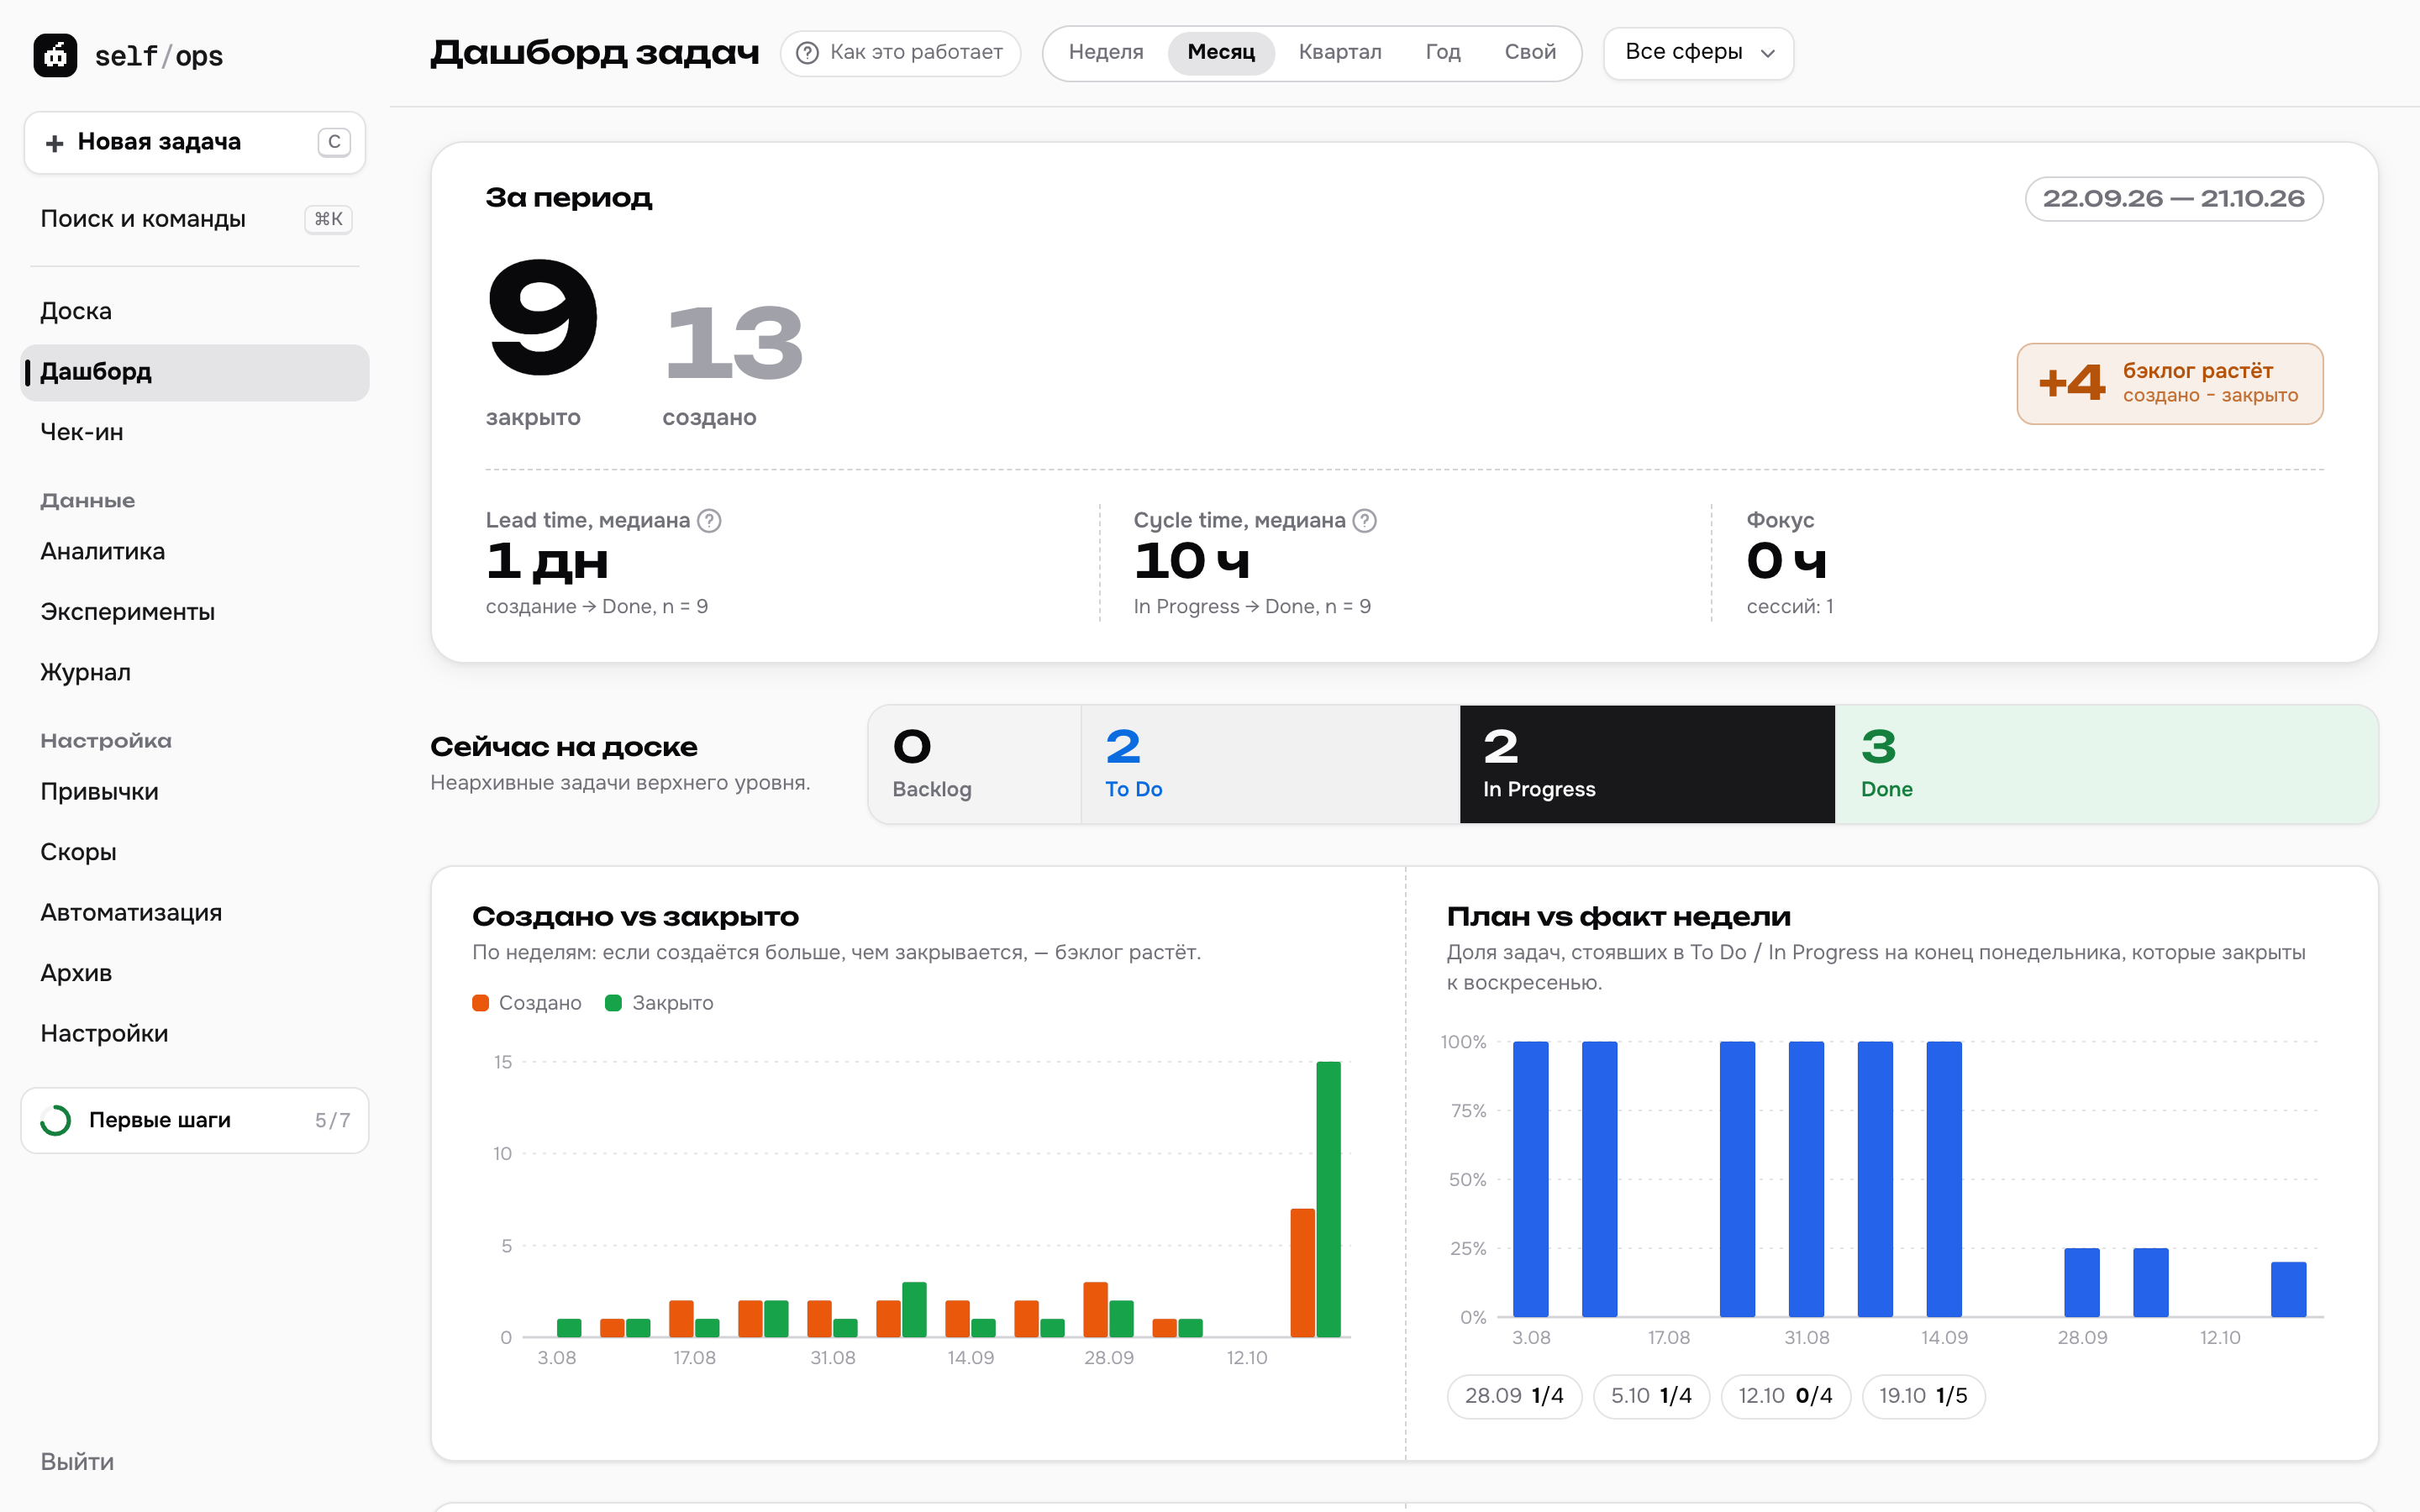The width and height of the screenshot is (2420, 1512).
Task: Select the Backlog board segment
Action: point(974,764)
